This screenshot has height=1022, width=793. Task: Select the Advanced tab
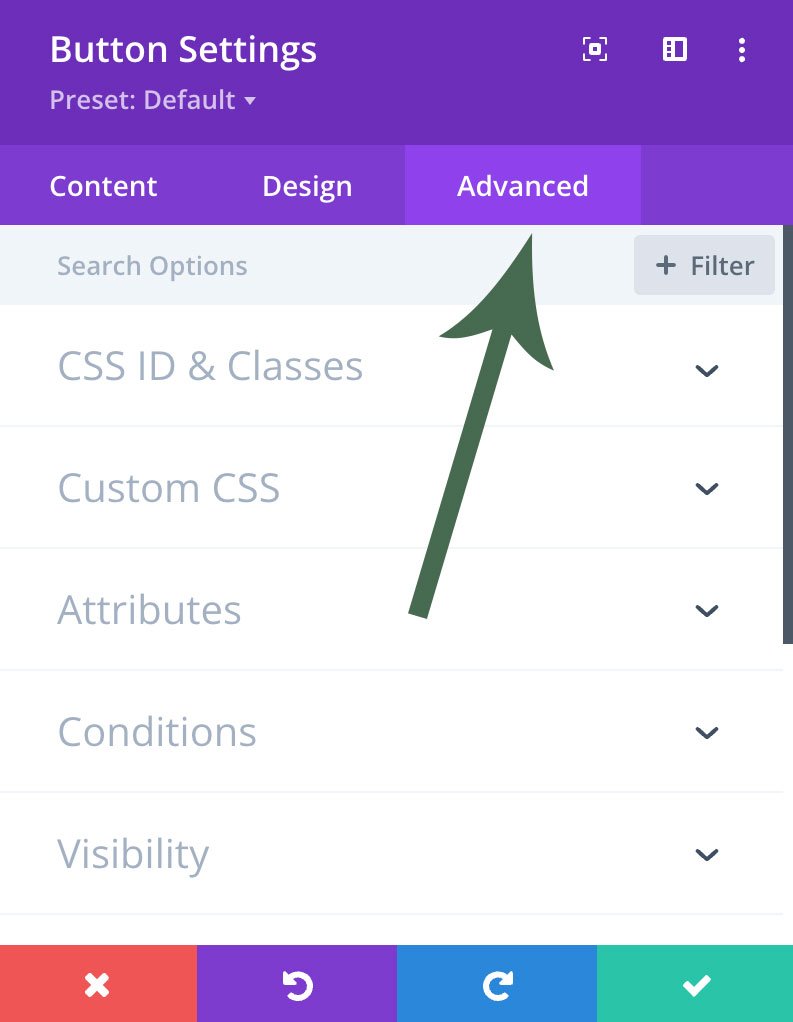point(522,186)
